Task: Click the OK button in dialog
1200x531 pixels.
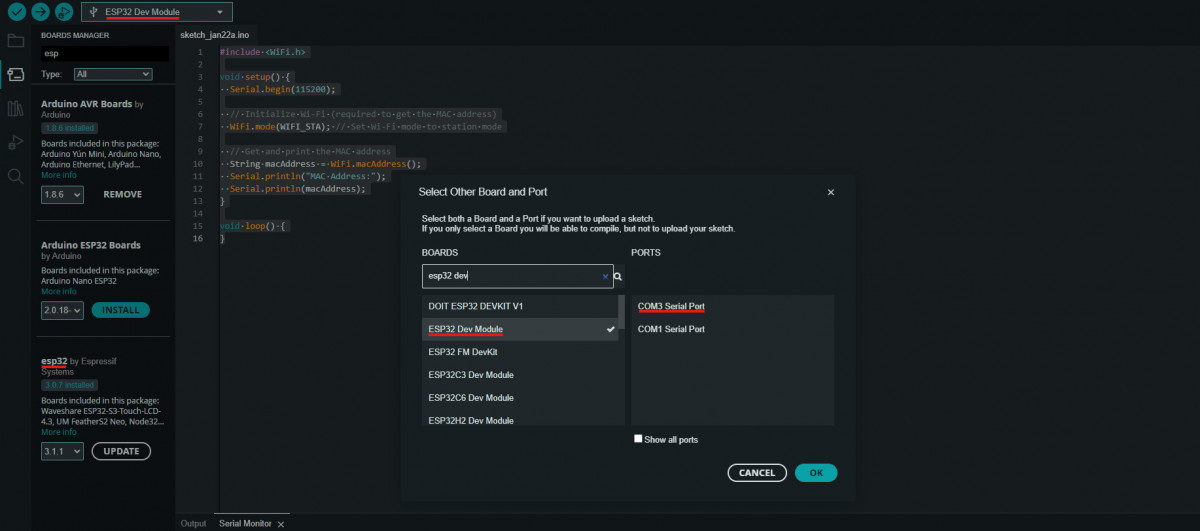Action: point(816,473)
